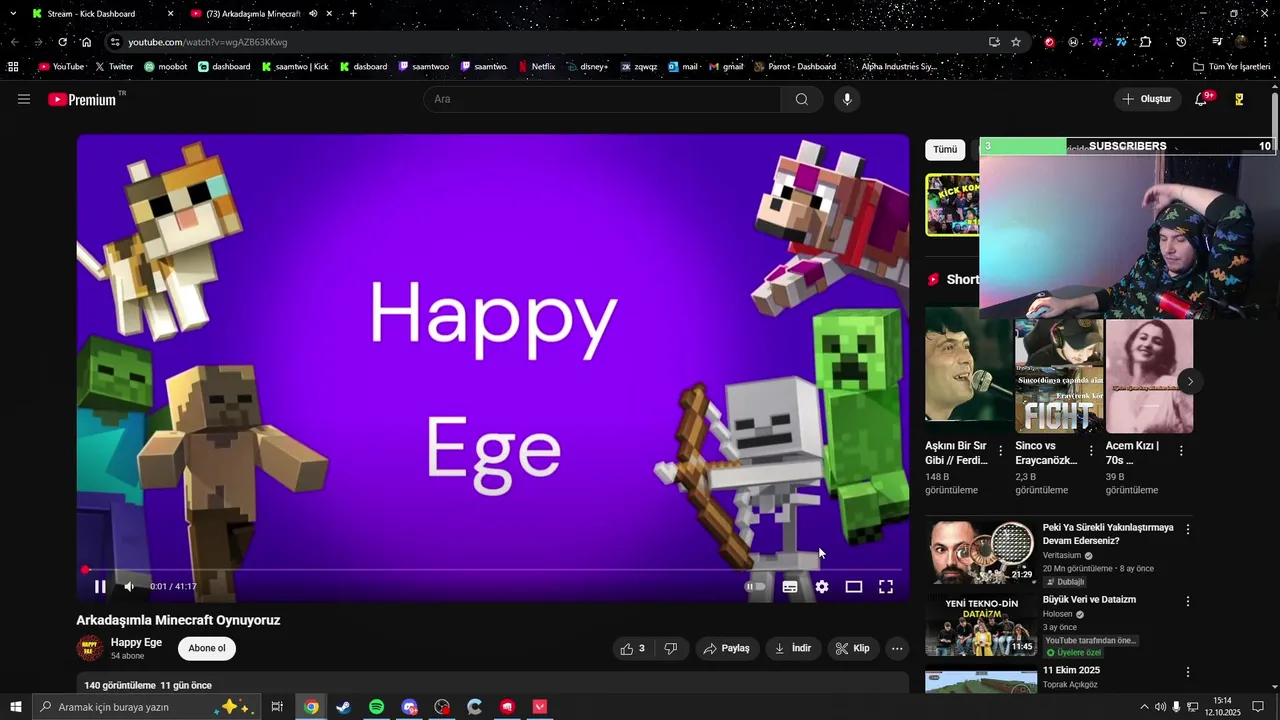This screenshot has height=720, width=1280.
Task: Mute the video player volume
Action: pyautogui.click(x=129, y=586)
